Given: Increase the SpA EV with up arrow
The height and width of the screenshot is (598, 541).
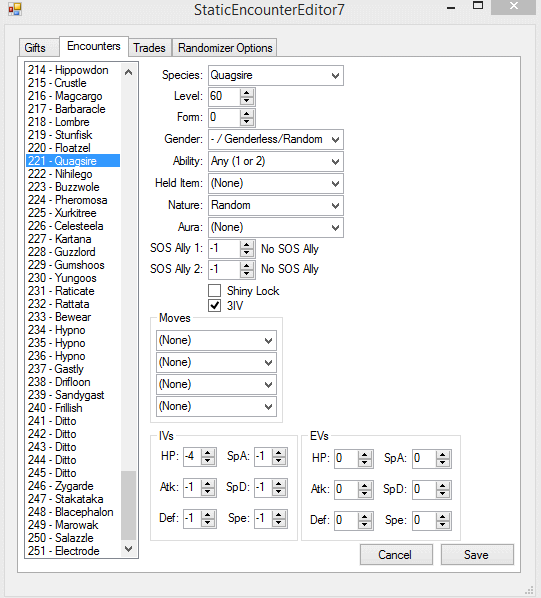Looking at the screenshot, I should click(x=443, y=455).
